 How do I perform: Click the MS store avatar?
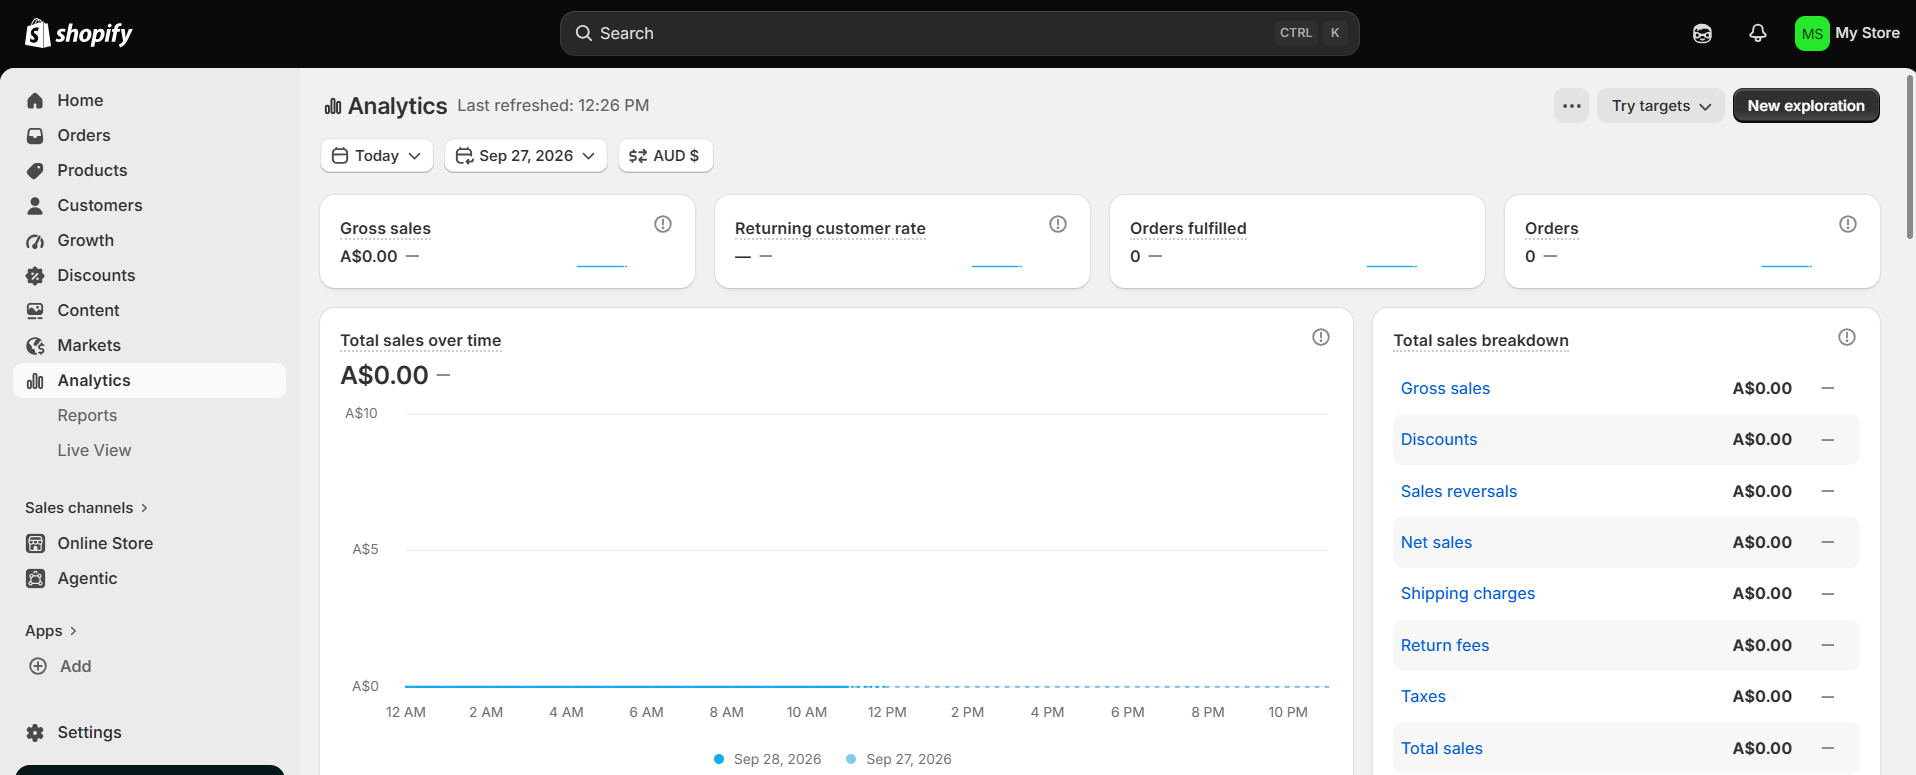click(1812, 33)
